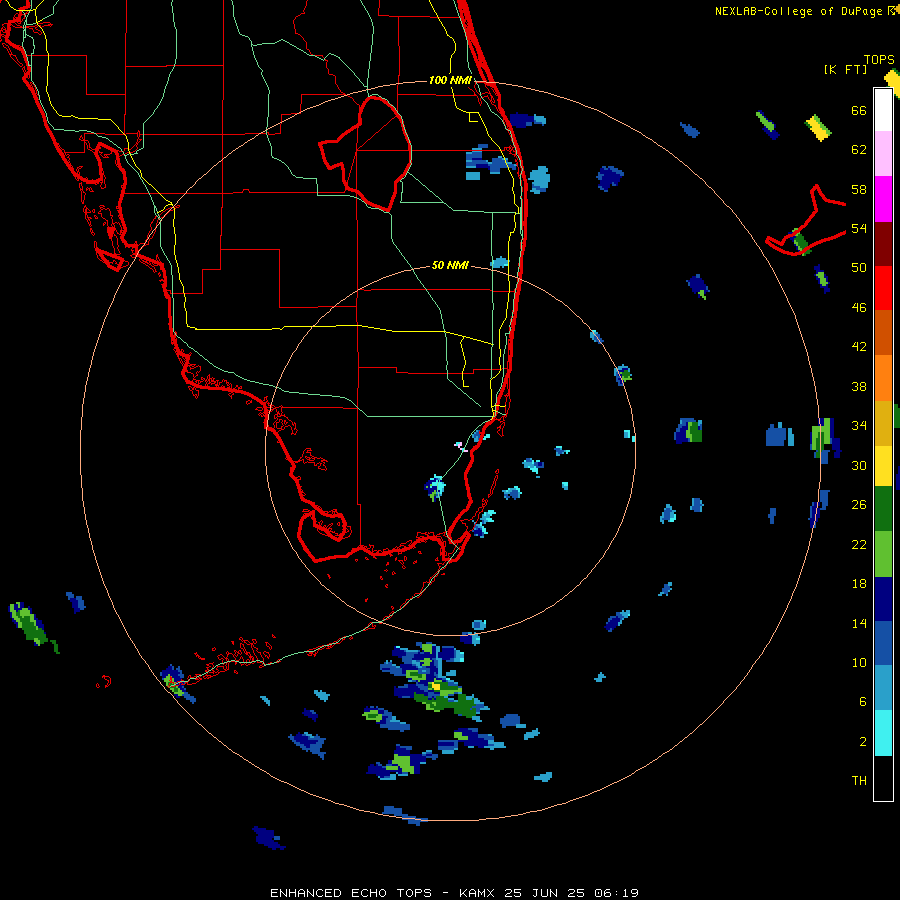Click the 46 legend scale value
Screen dimensions: 900x900
point(859,308)
